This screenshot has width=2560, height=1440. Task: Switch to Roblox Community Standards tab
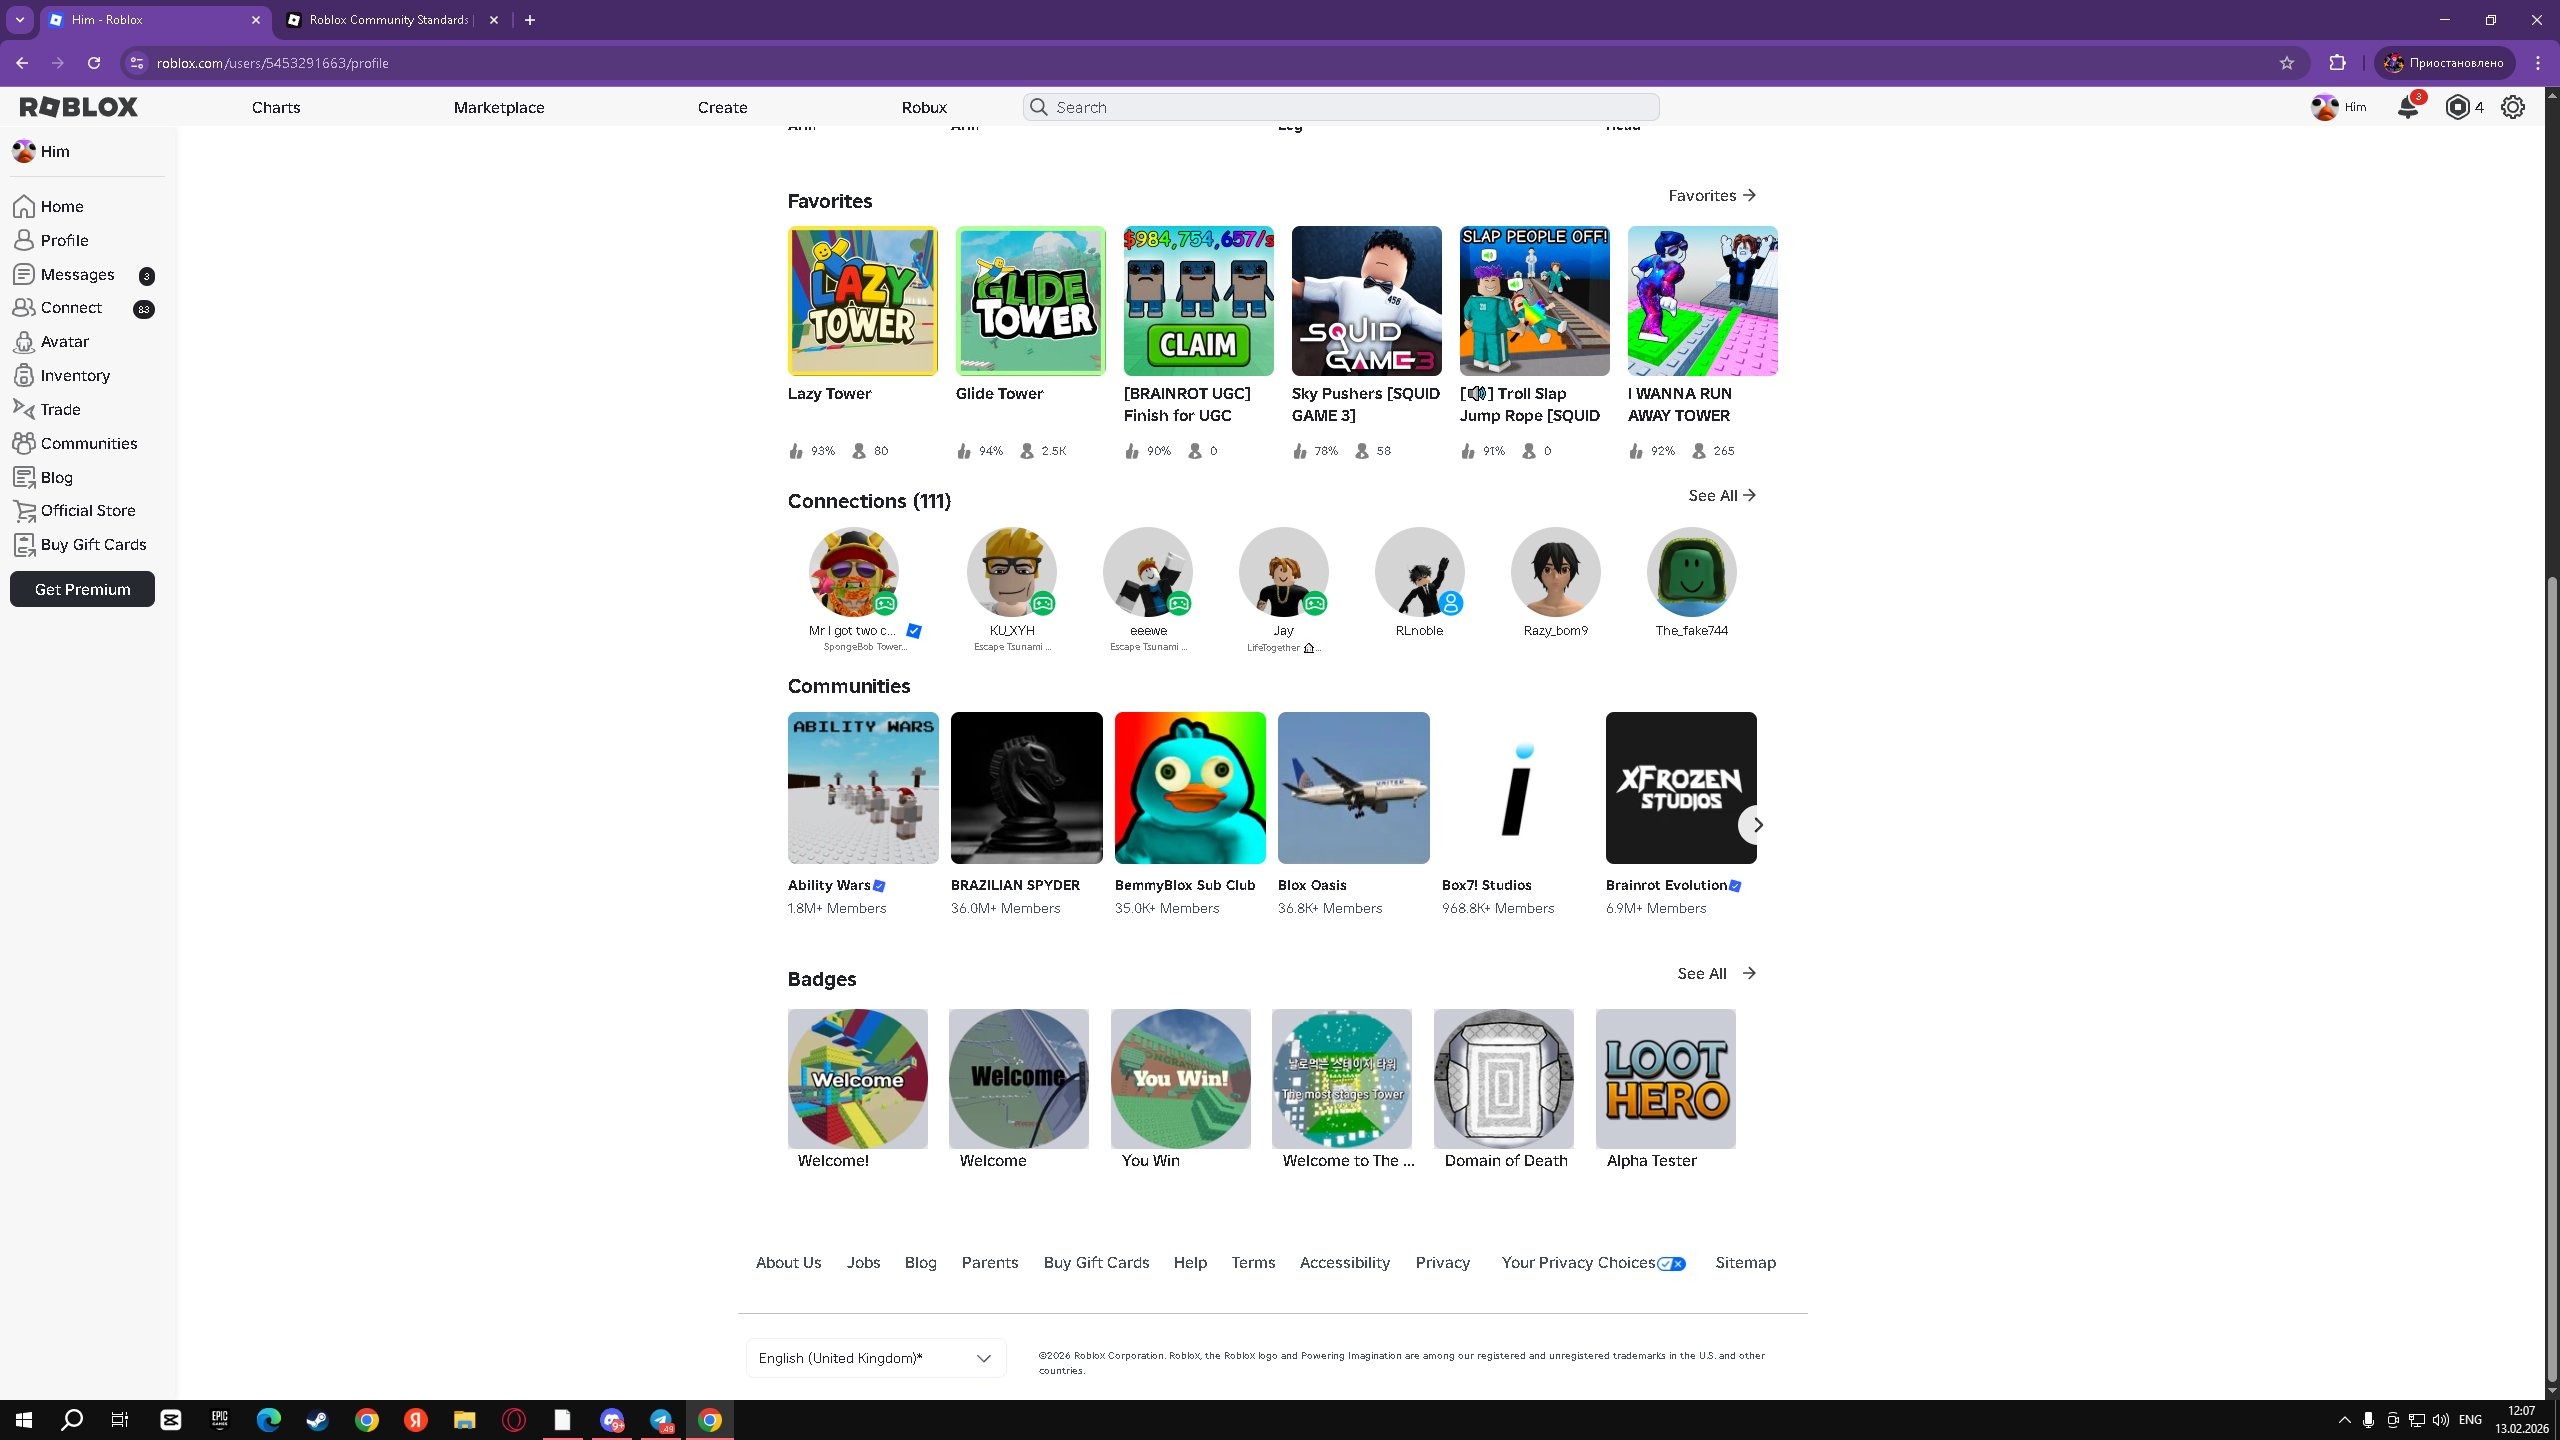pos(390,20)
